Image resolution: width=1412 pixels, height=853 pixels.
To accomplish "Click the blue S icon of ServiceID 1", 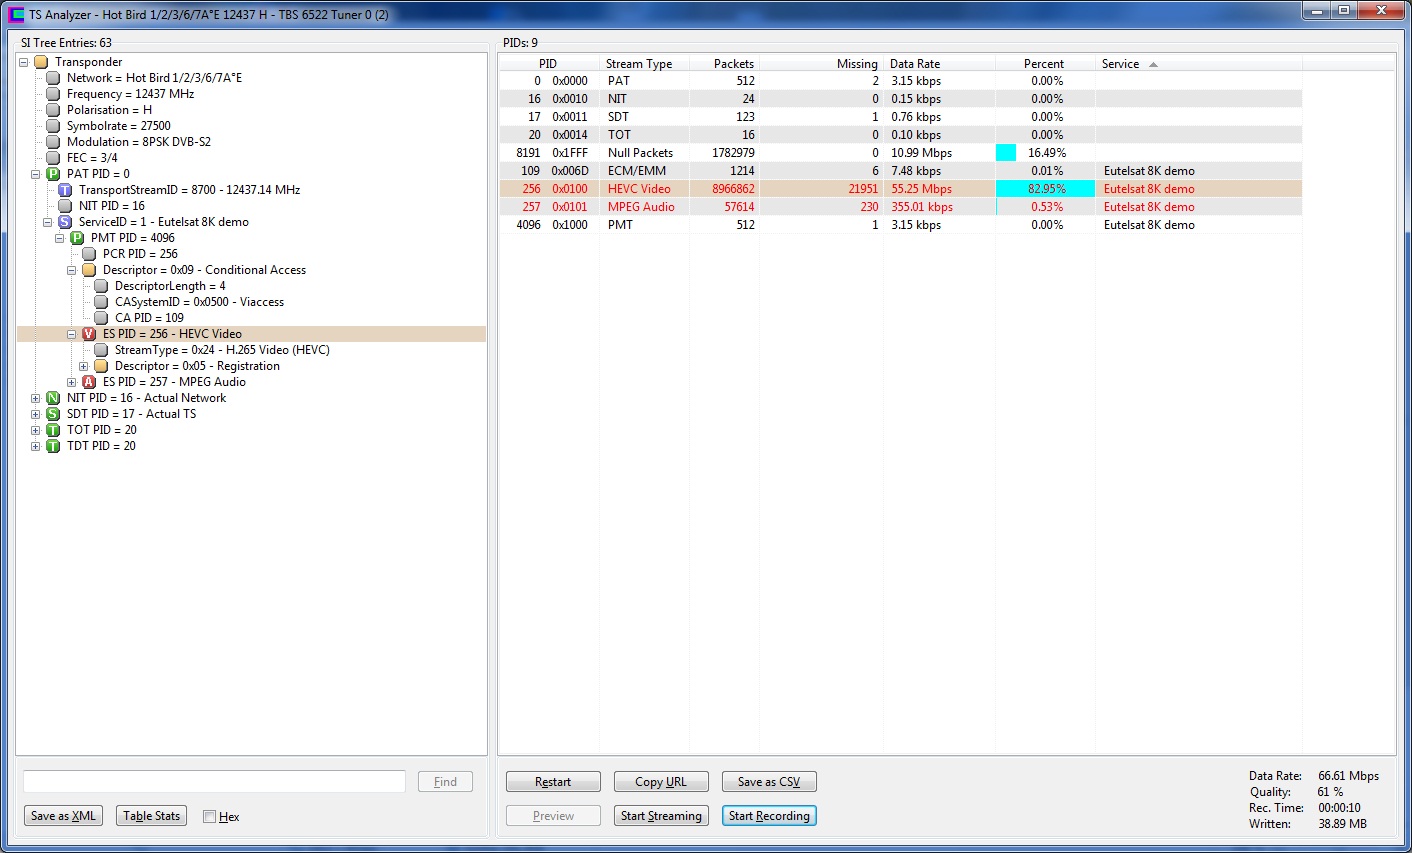I will (x=65, y=222).
